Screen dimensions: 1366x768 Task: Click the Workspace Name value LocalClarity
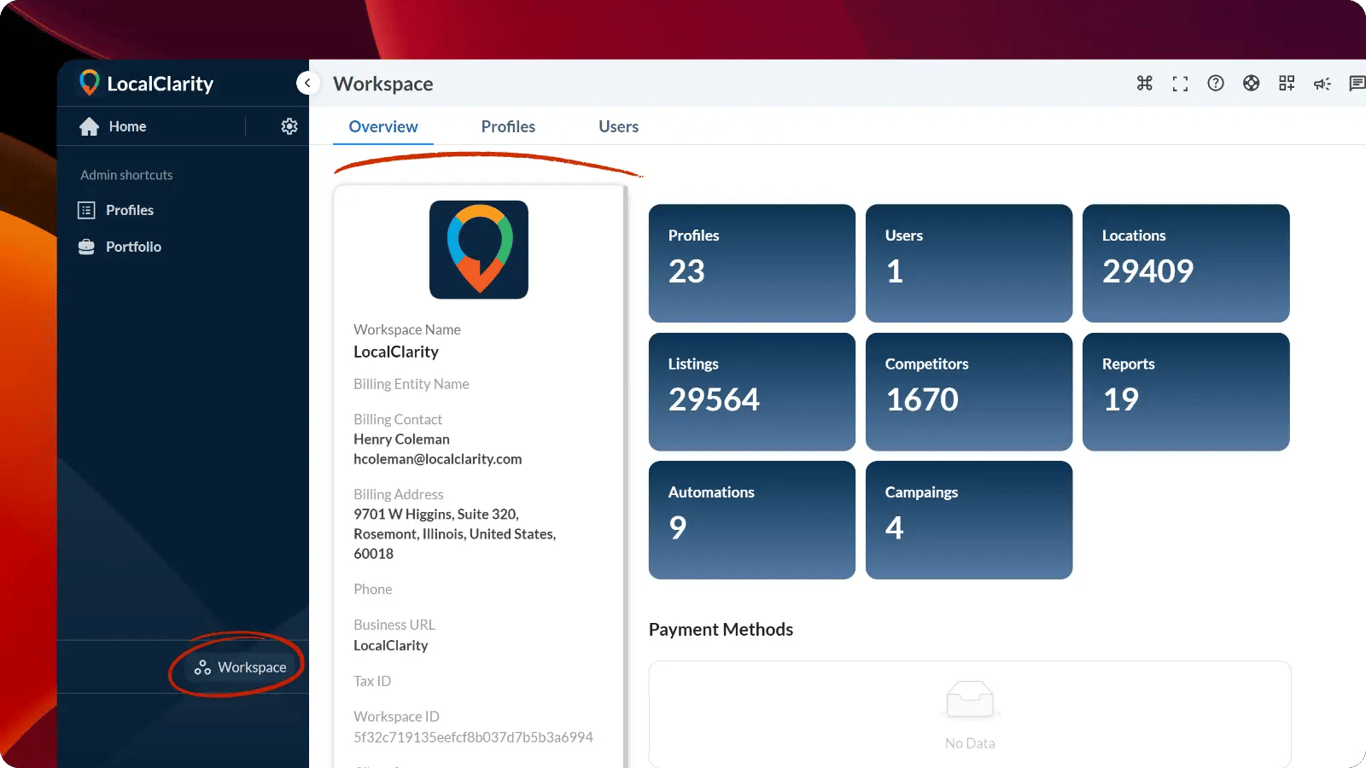396,352
